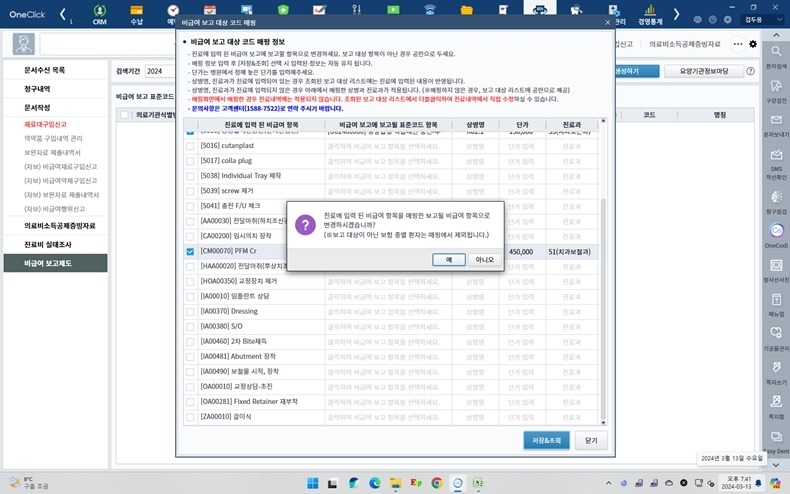The width and height of the screenshot is (790, 494).
Task: Click the settings gear icon
Action: pos(753,44)
